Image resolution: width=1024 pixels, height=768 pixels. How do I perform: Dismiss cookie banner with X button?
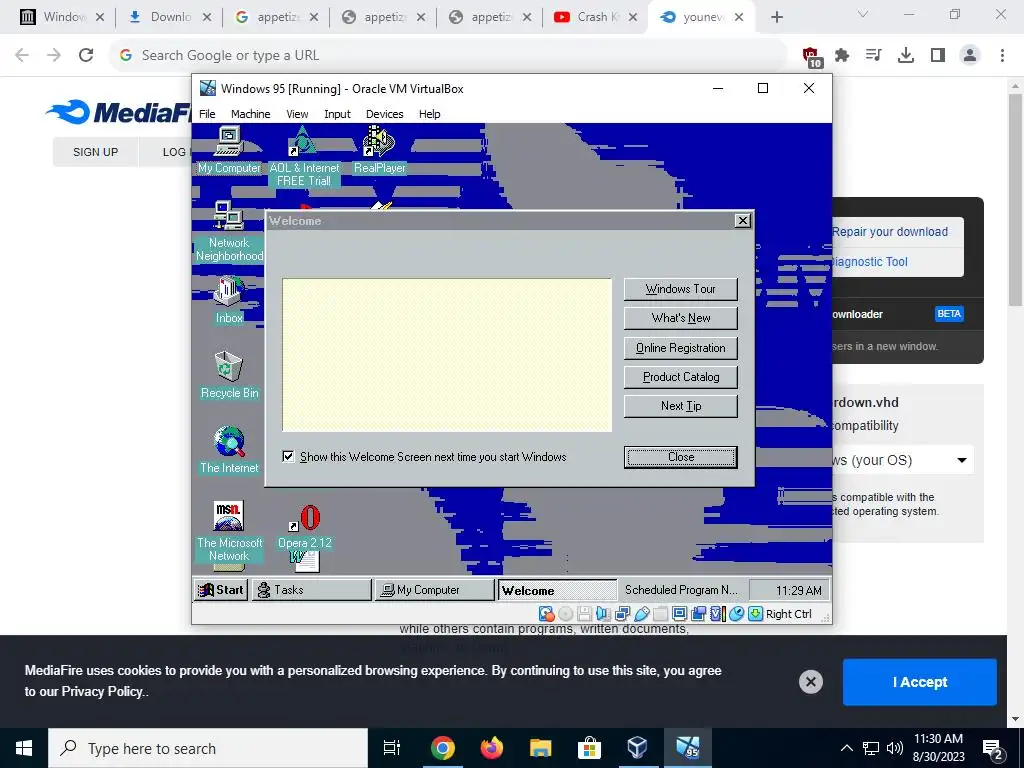tap(810, 682)
